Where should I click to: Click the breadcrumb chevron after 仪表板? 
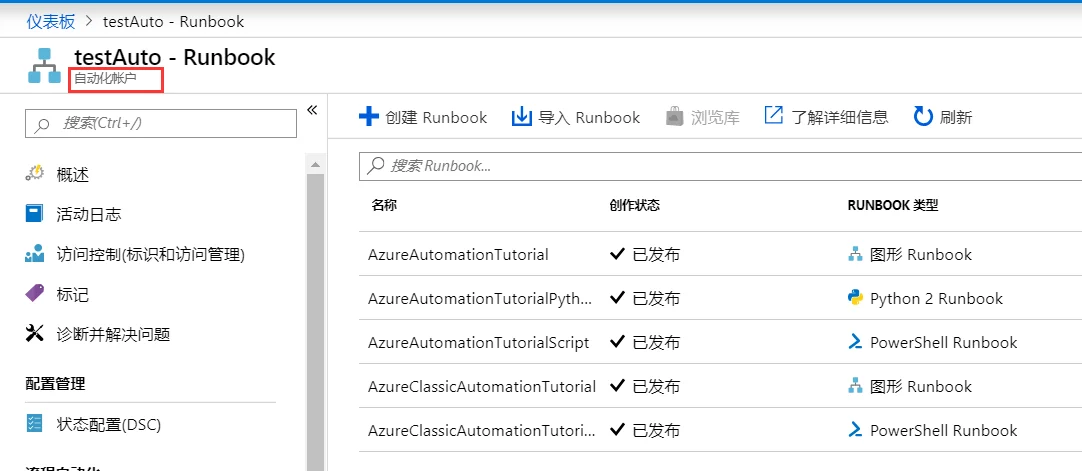pyautogui.click(x=89, y=21)
